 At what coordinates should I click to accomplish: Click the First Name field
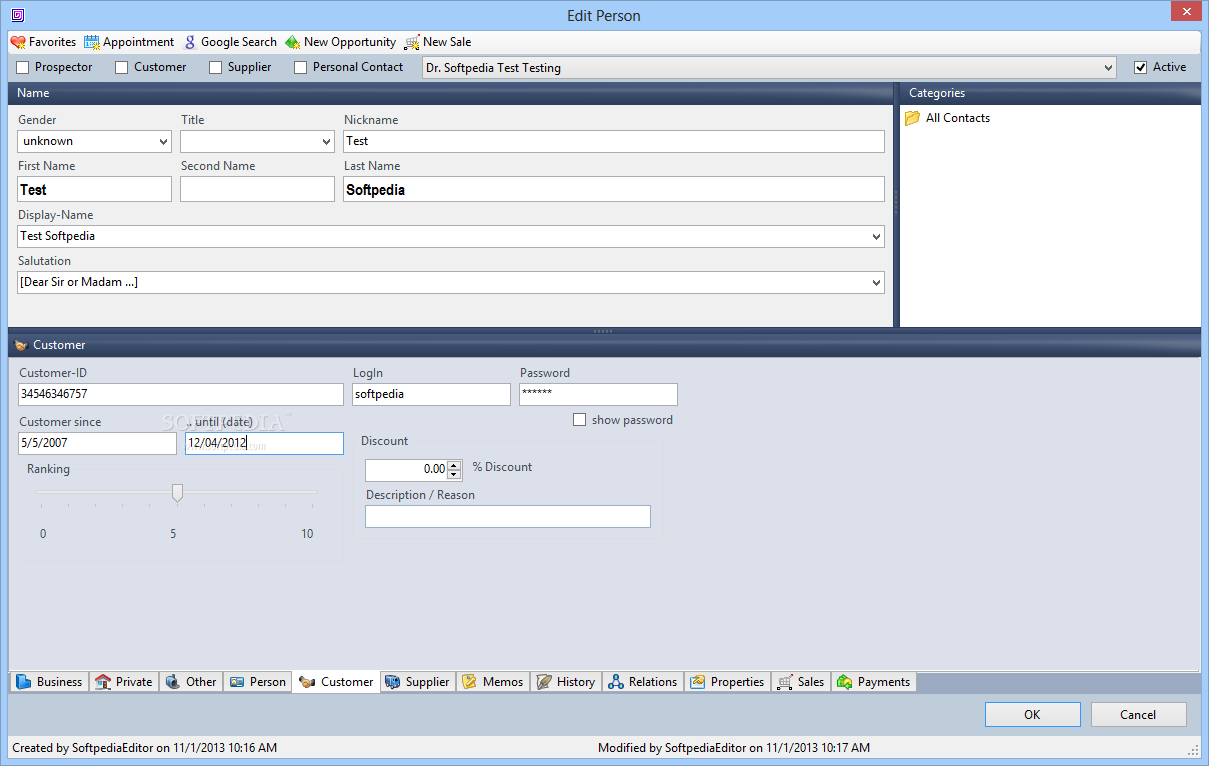tap(95, 189)
